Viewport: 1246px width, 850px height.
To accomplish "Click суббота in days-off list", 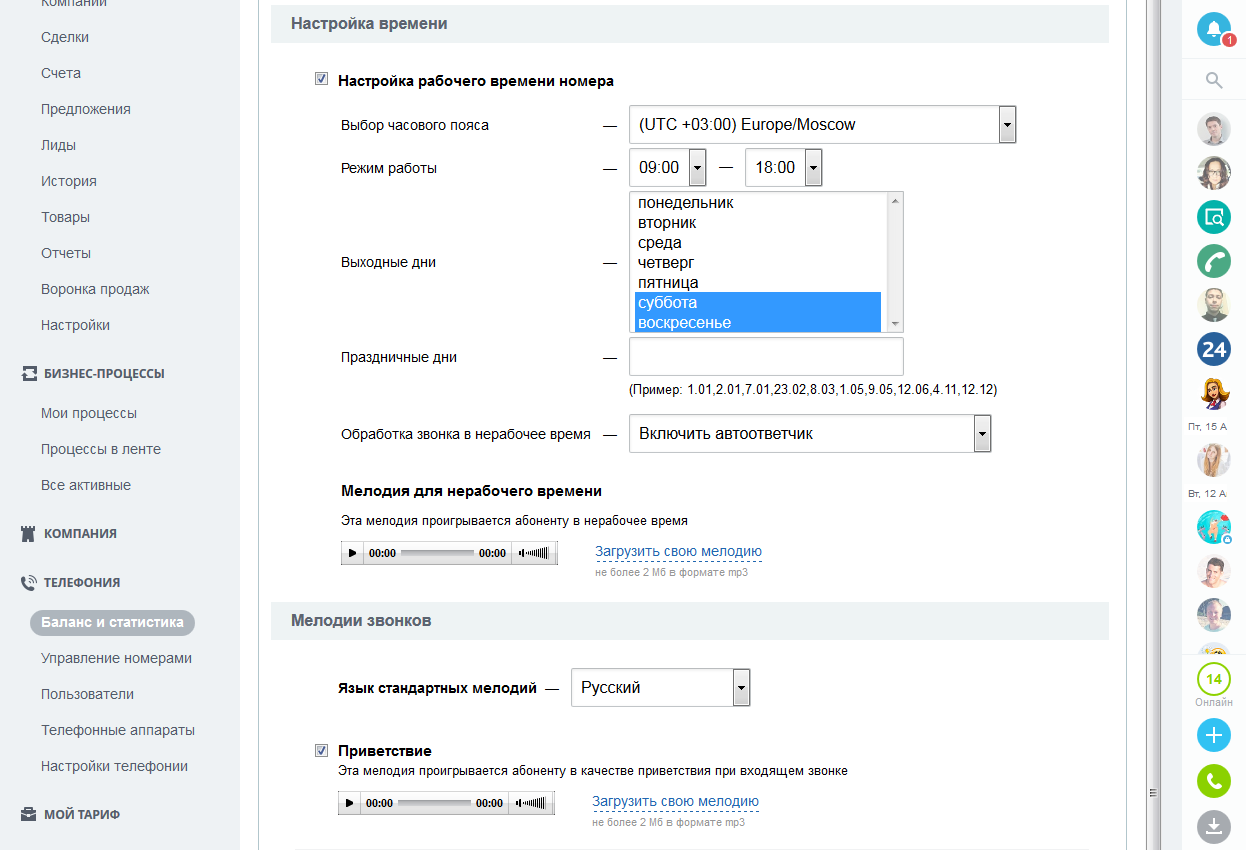I will [758, 302].
